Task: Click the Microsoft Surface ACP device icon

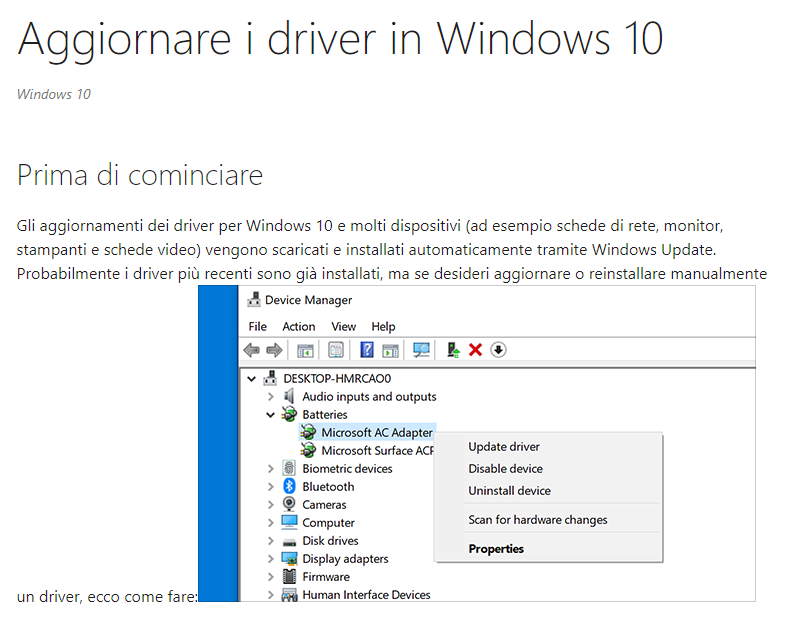Action: point(308,450)
